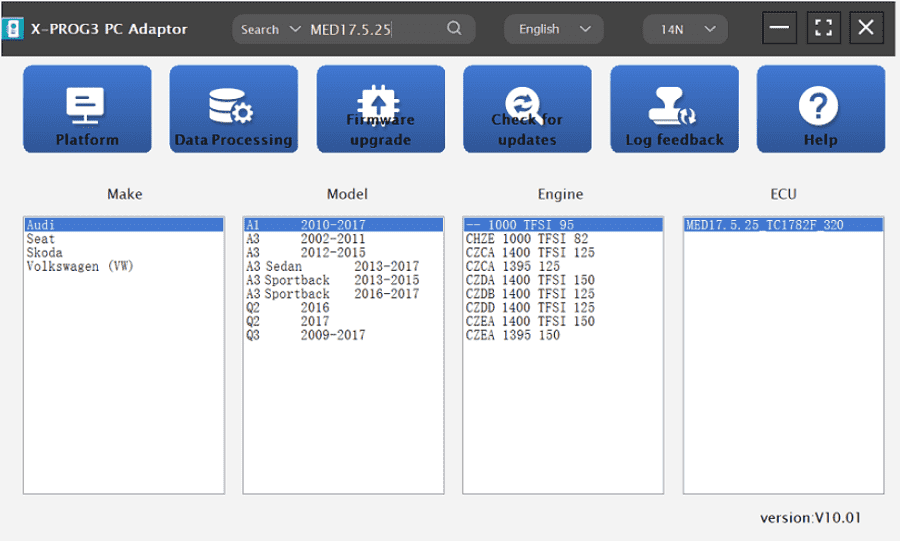Screen dimensions: 900x541
Task: Toggle fullscreen for the X-PROG3 window
Action: point(824,28)
